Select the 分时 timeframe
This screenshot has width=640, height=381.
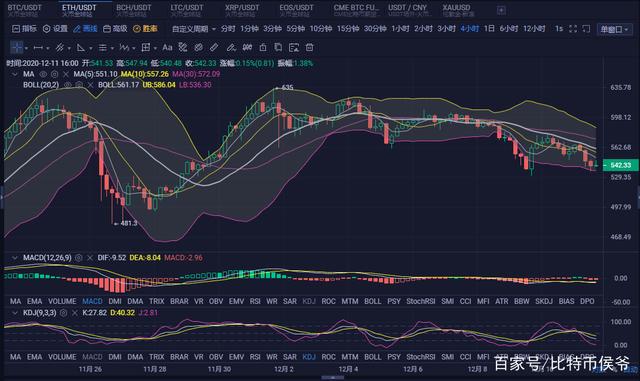click(228, 29)
